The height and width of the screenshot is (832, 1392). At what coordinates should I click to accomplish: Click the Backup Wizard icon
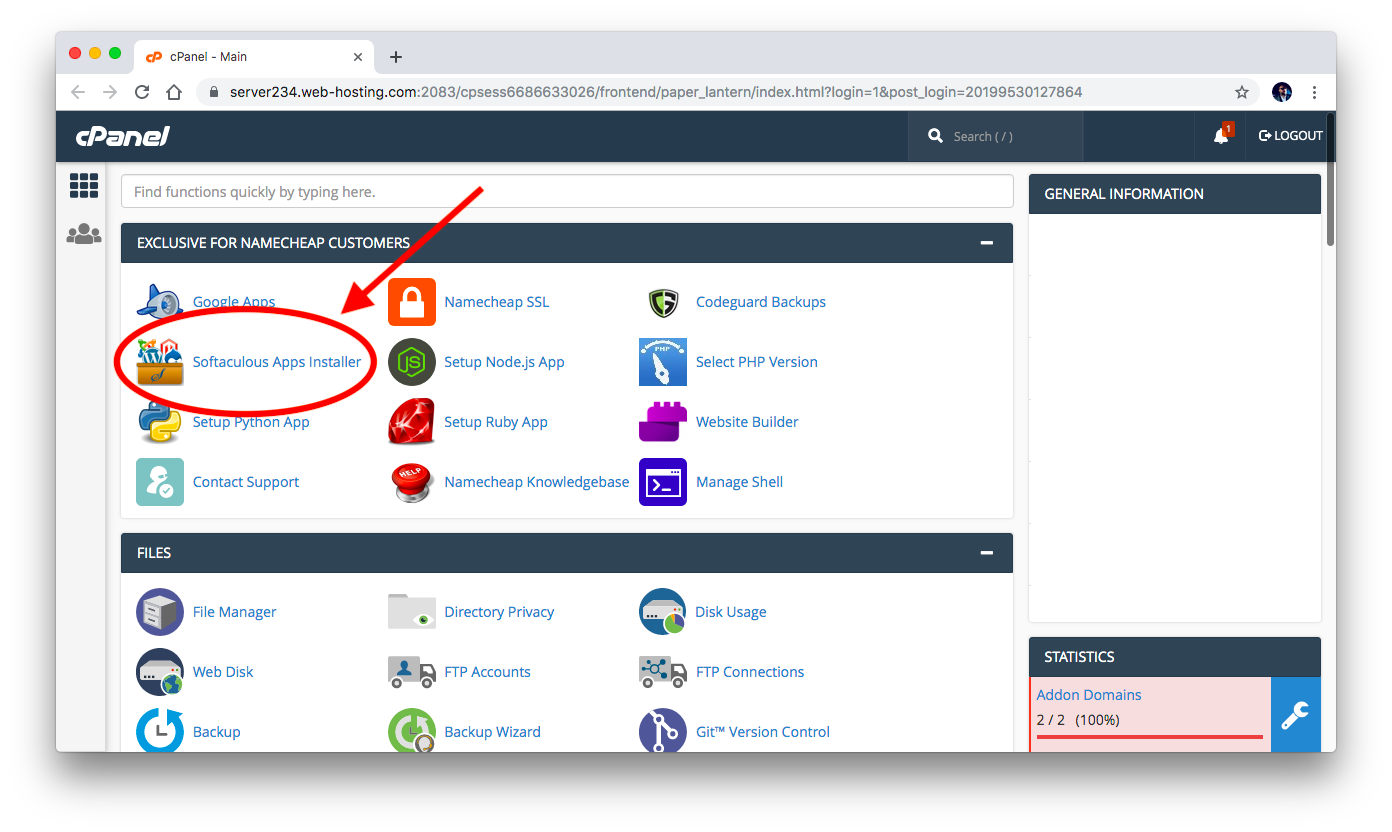[412, 730]
